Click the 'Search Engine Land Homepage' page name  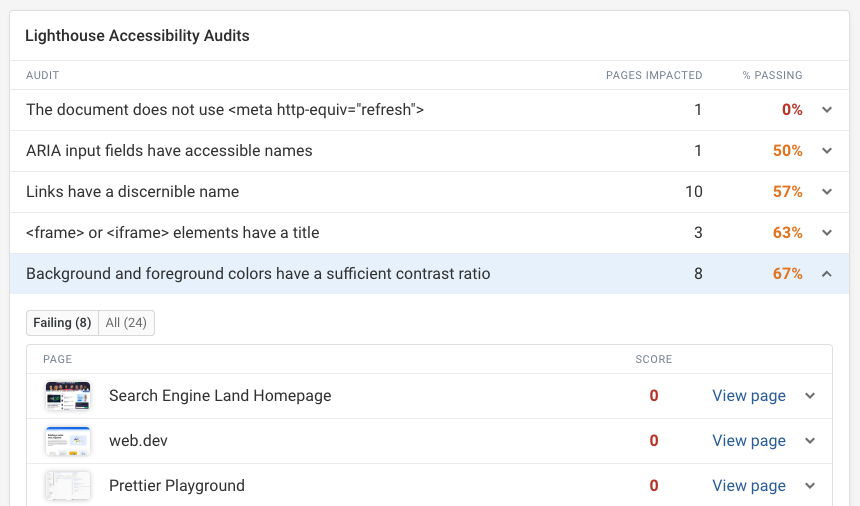220,396
